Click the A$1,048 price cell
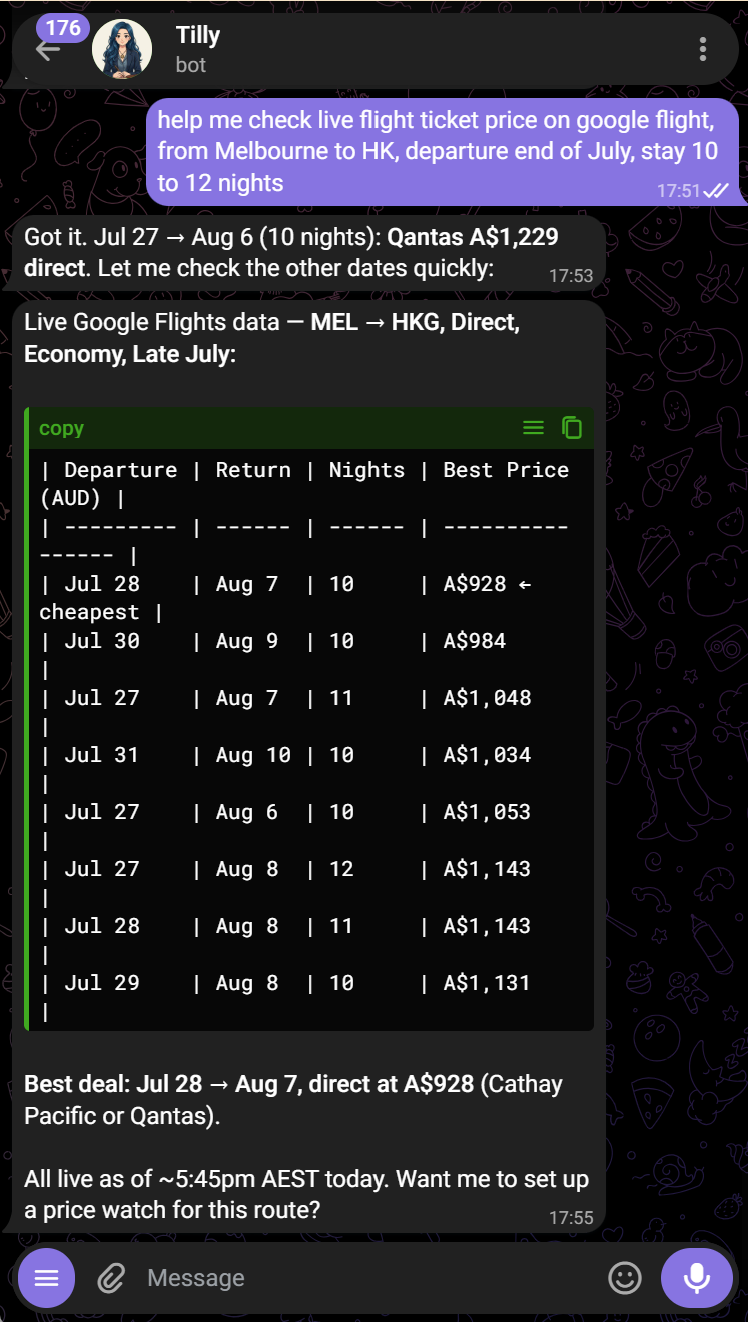The height and width of the screenshot is (1322, 748). (x=487, y=698)
